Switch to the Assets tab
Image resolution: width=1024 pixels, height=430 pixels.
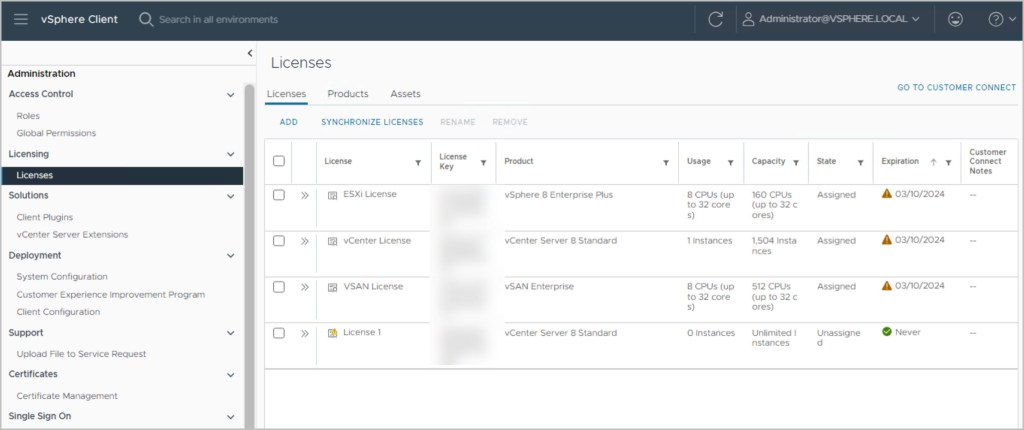[x=405, y=94]
